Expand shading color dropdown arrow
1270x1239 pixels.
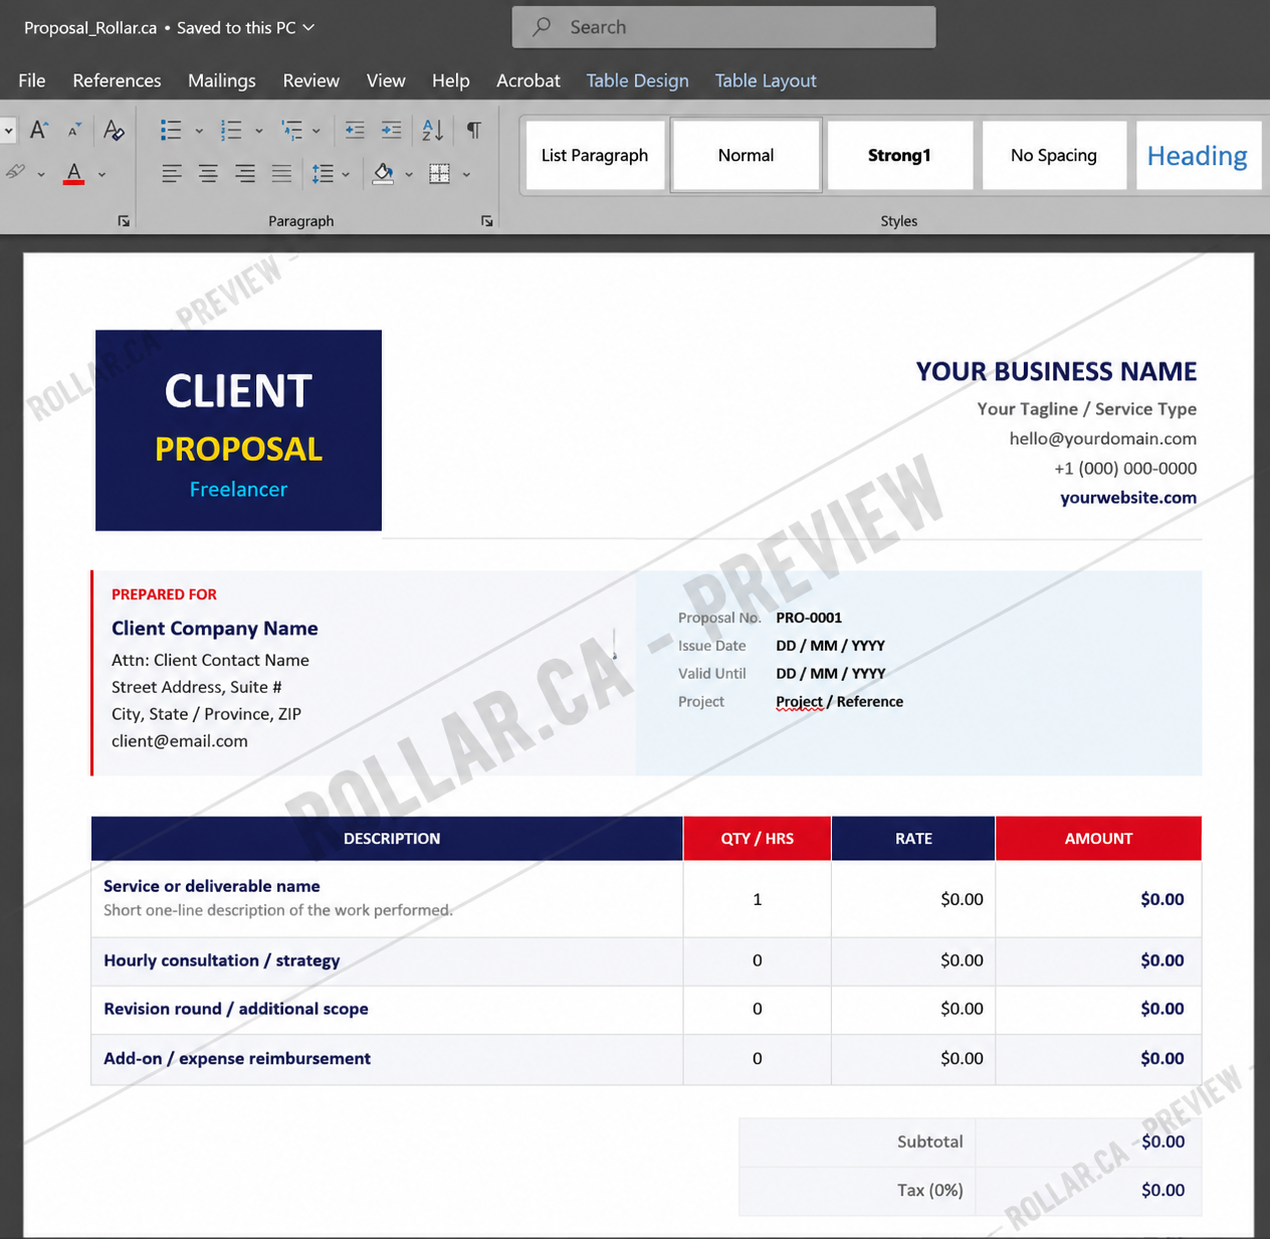point(409,174)
